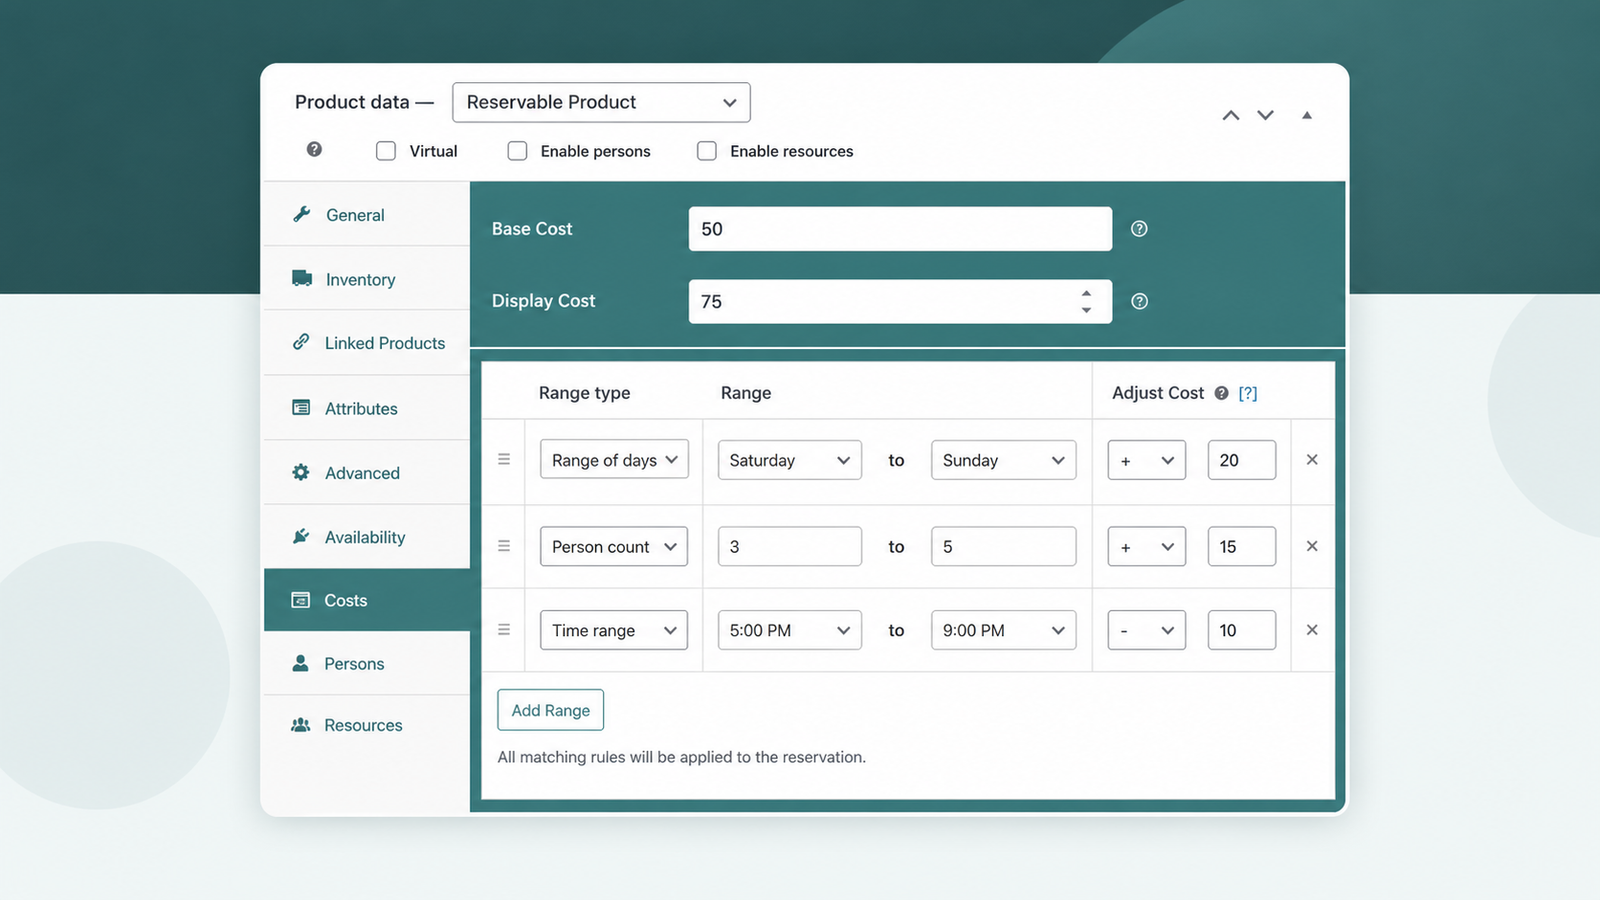Click person count start field showing 3
This screenshot has height=900, width=1600.
[789, 547]
